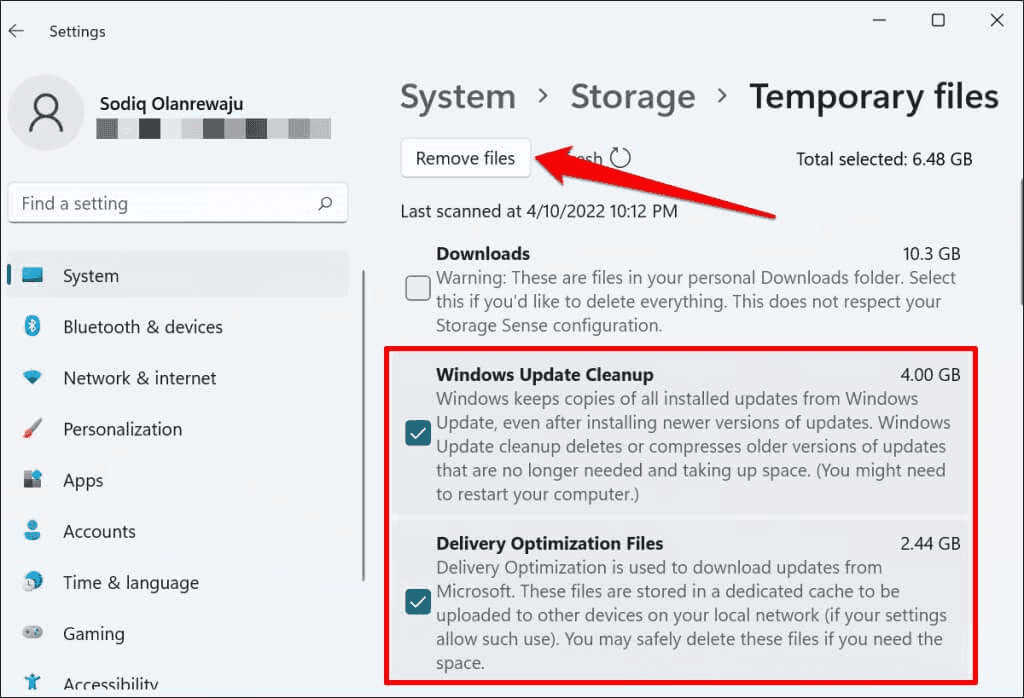
Task: Click the Find a setting search box
Action: click(x=165, y=203)
